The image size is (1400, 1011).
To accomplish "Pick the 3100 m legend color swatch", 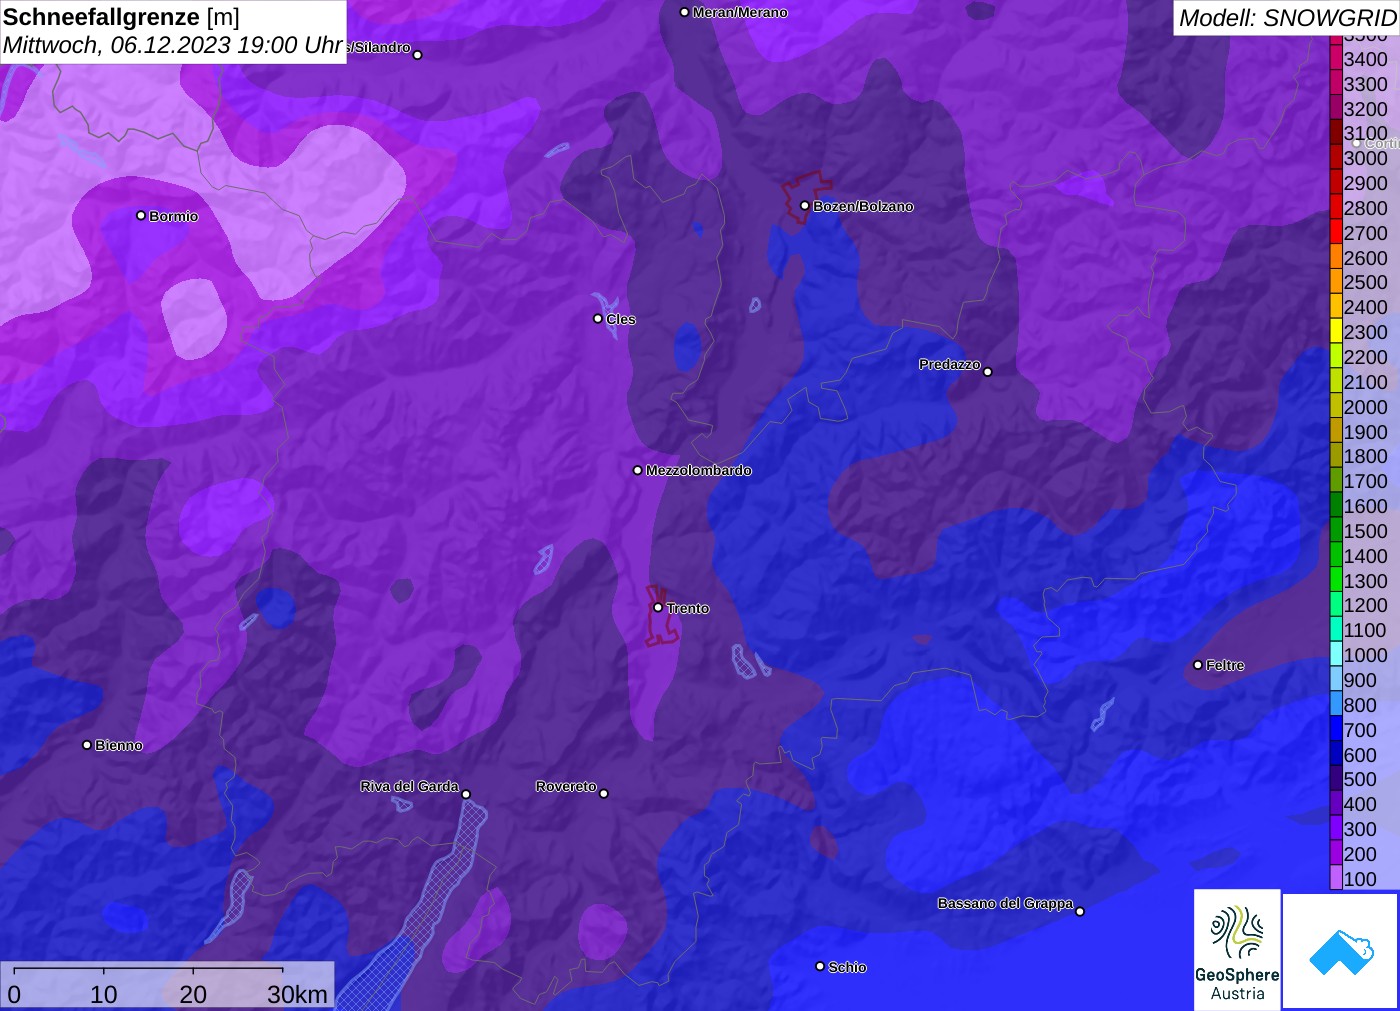I will coord(1336,132).
